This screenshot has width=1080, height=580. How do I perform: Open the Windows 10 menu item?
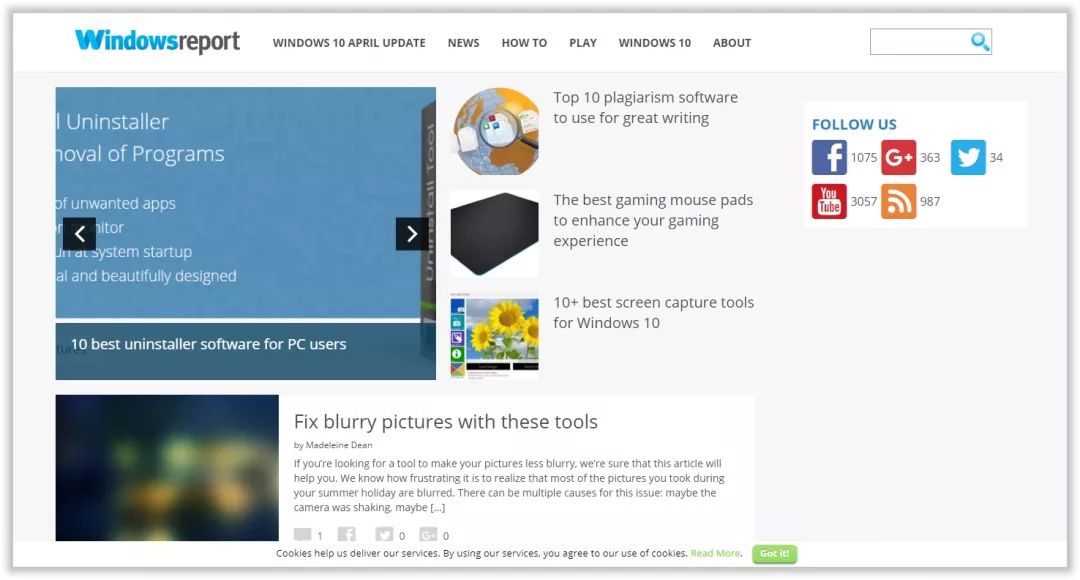tap(654, 43)
